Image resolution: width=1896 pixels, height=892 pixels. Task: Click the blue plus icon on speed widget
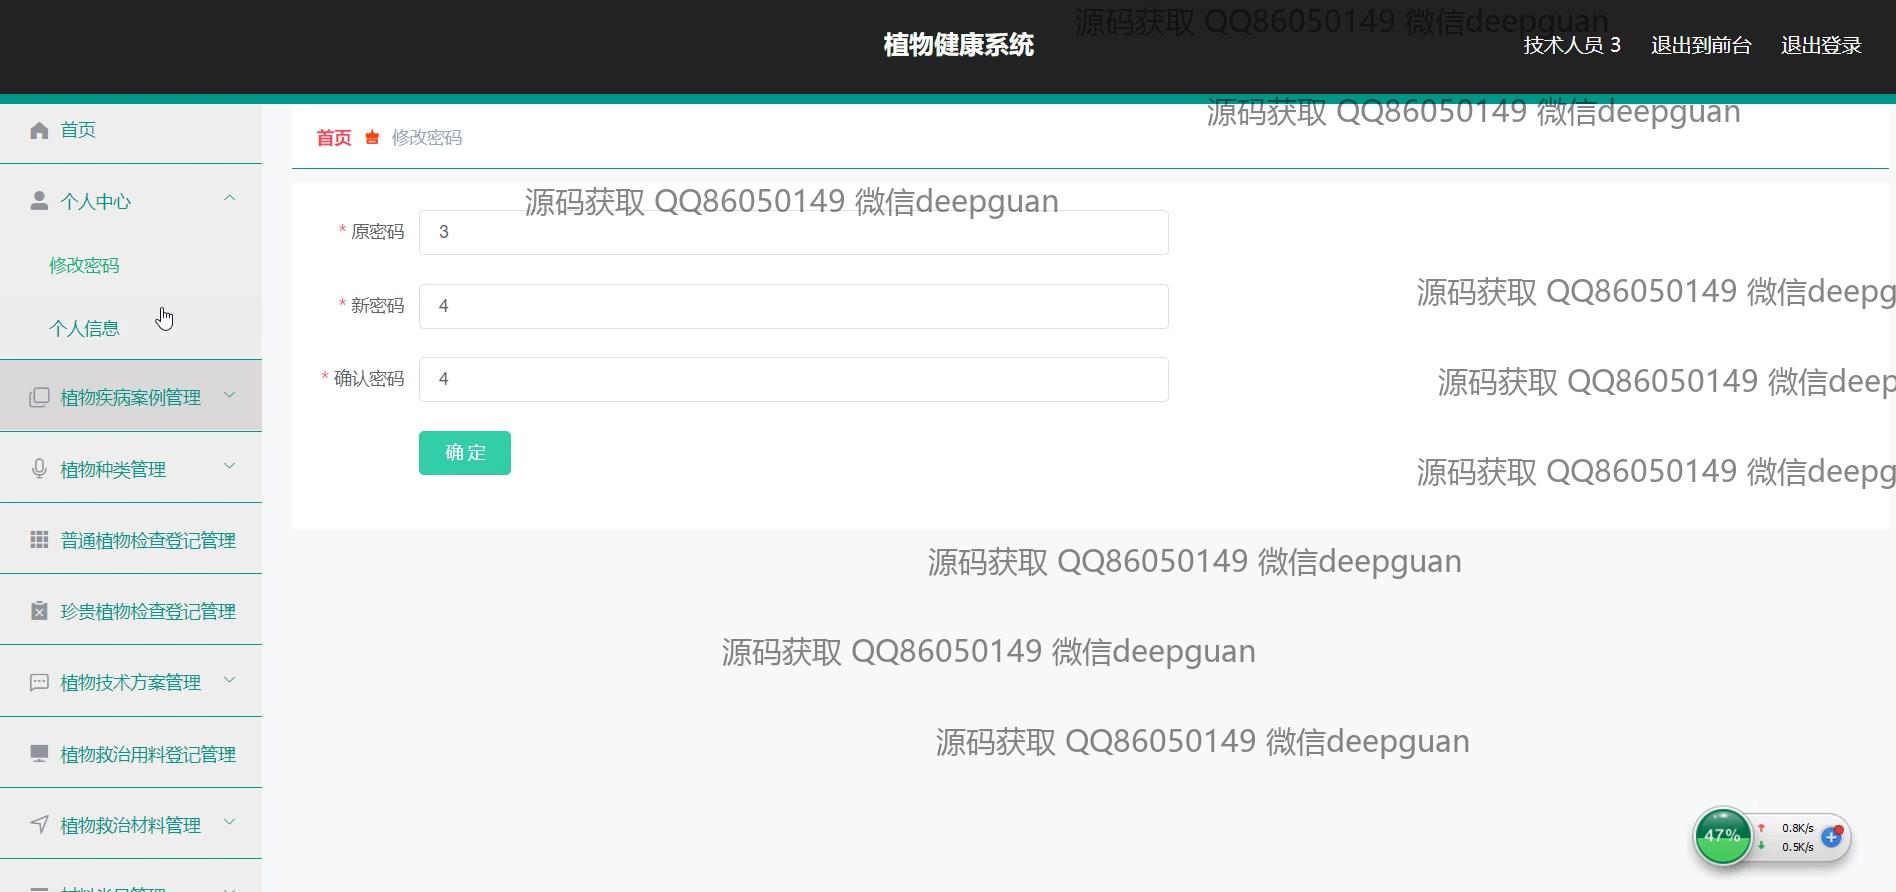(x=1831, y=837)
